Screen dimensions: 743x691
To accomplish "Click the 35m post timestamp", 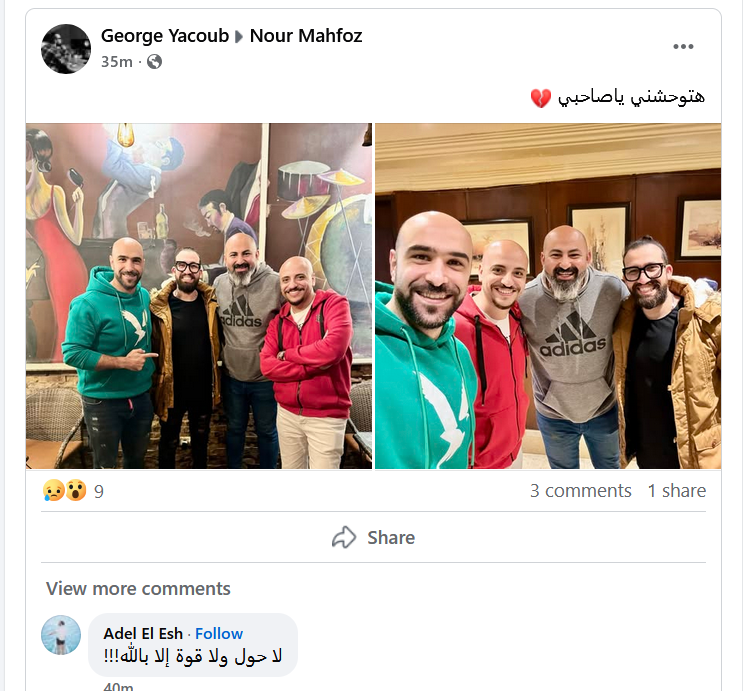I will tap(117, 62).
